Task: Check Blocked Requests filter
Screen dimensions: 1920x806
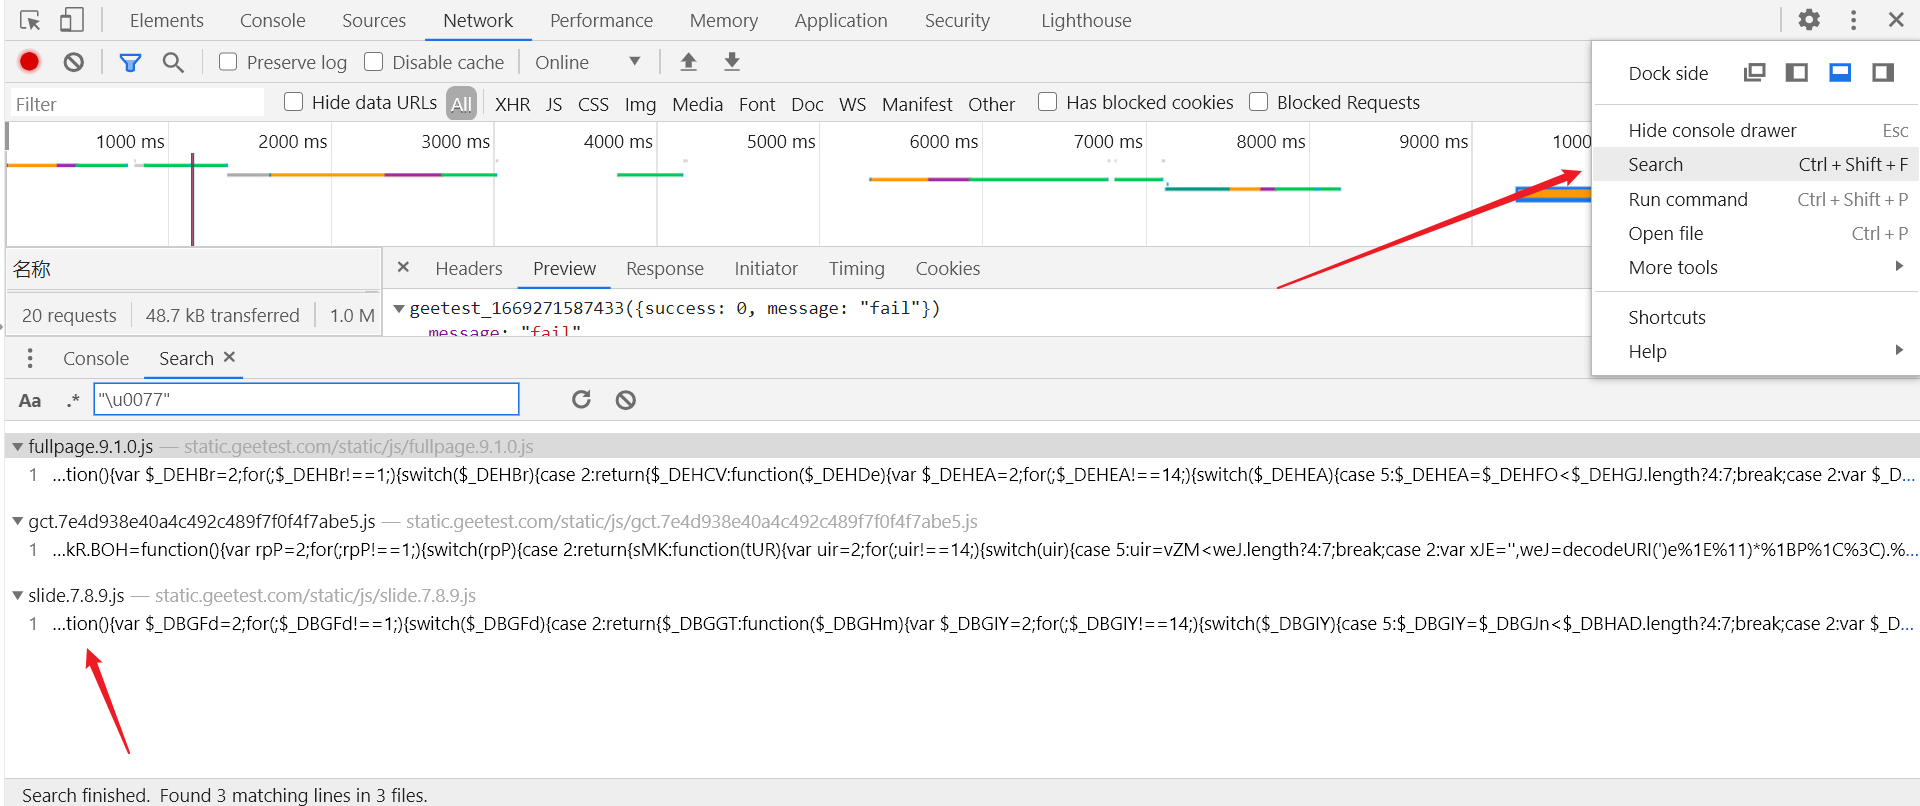Action: click(x=1258, y=102)
